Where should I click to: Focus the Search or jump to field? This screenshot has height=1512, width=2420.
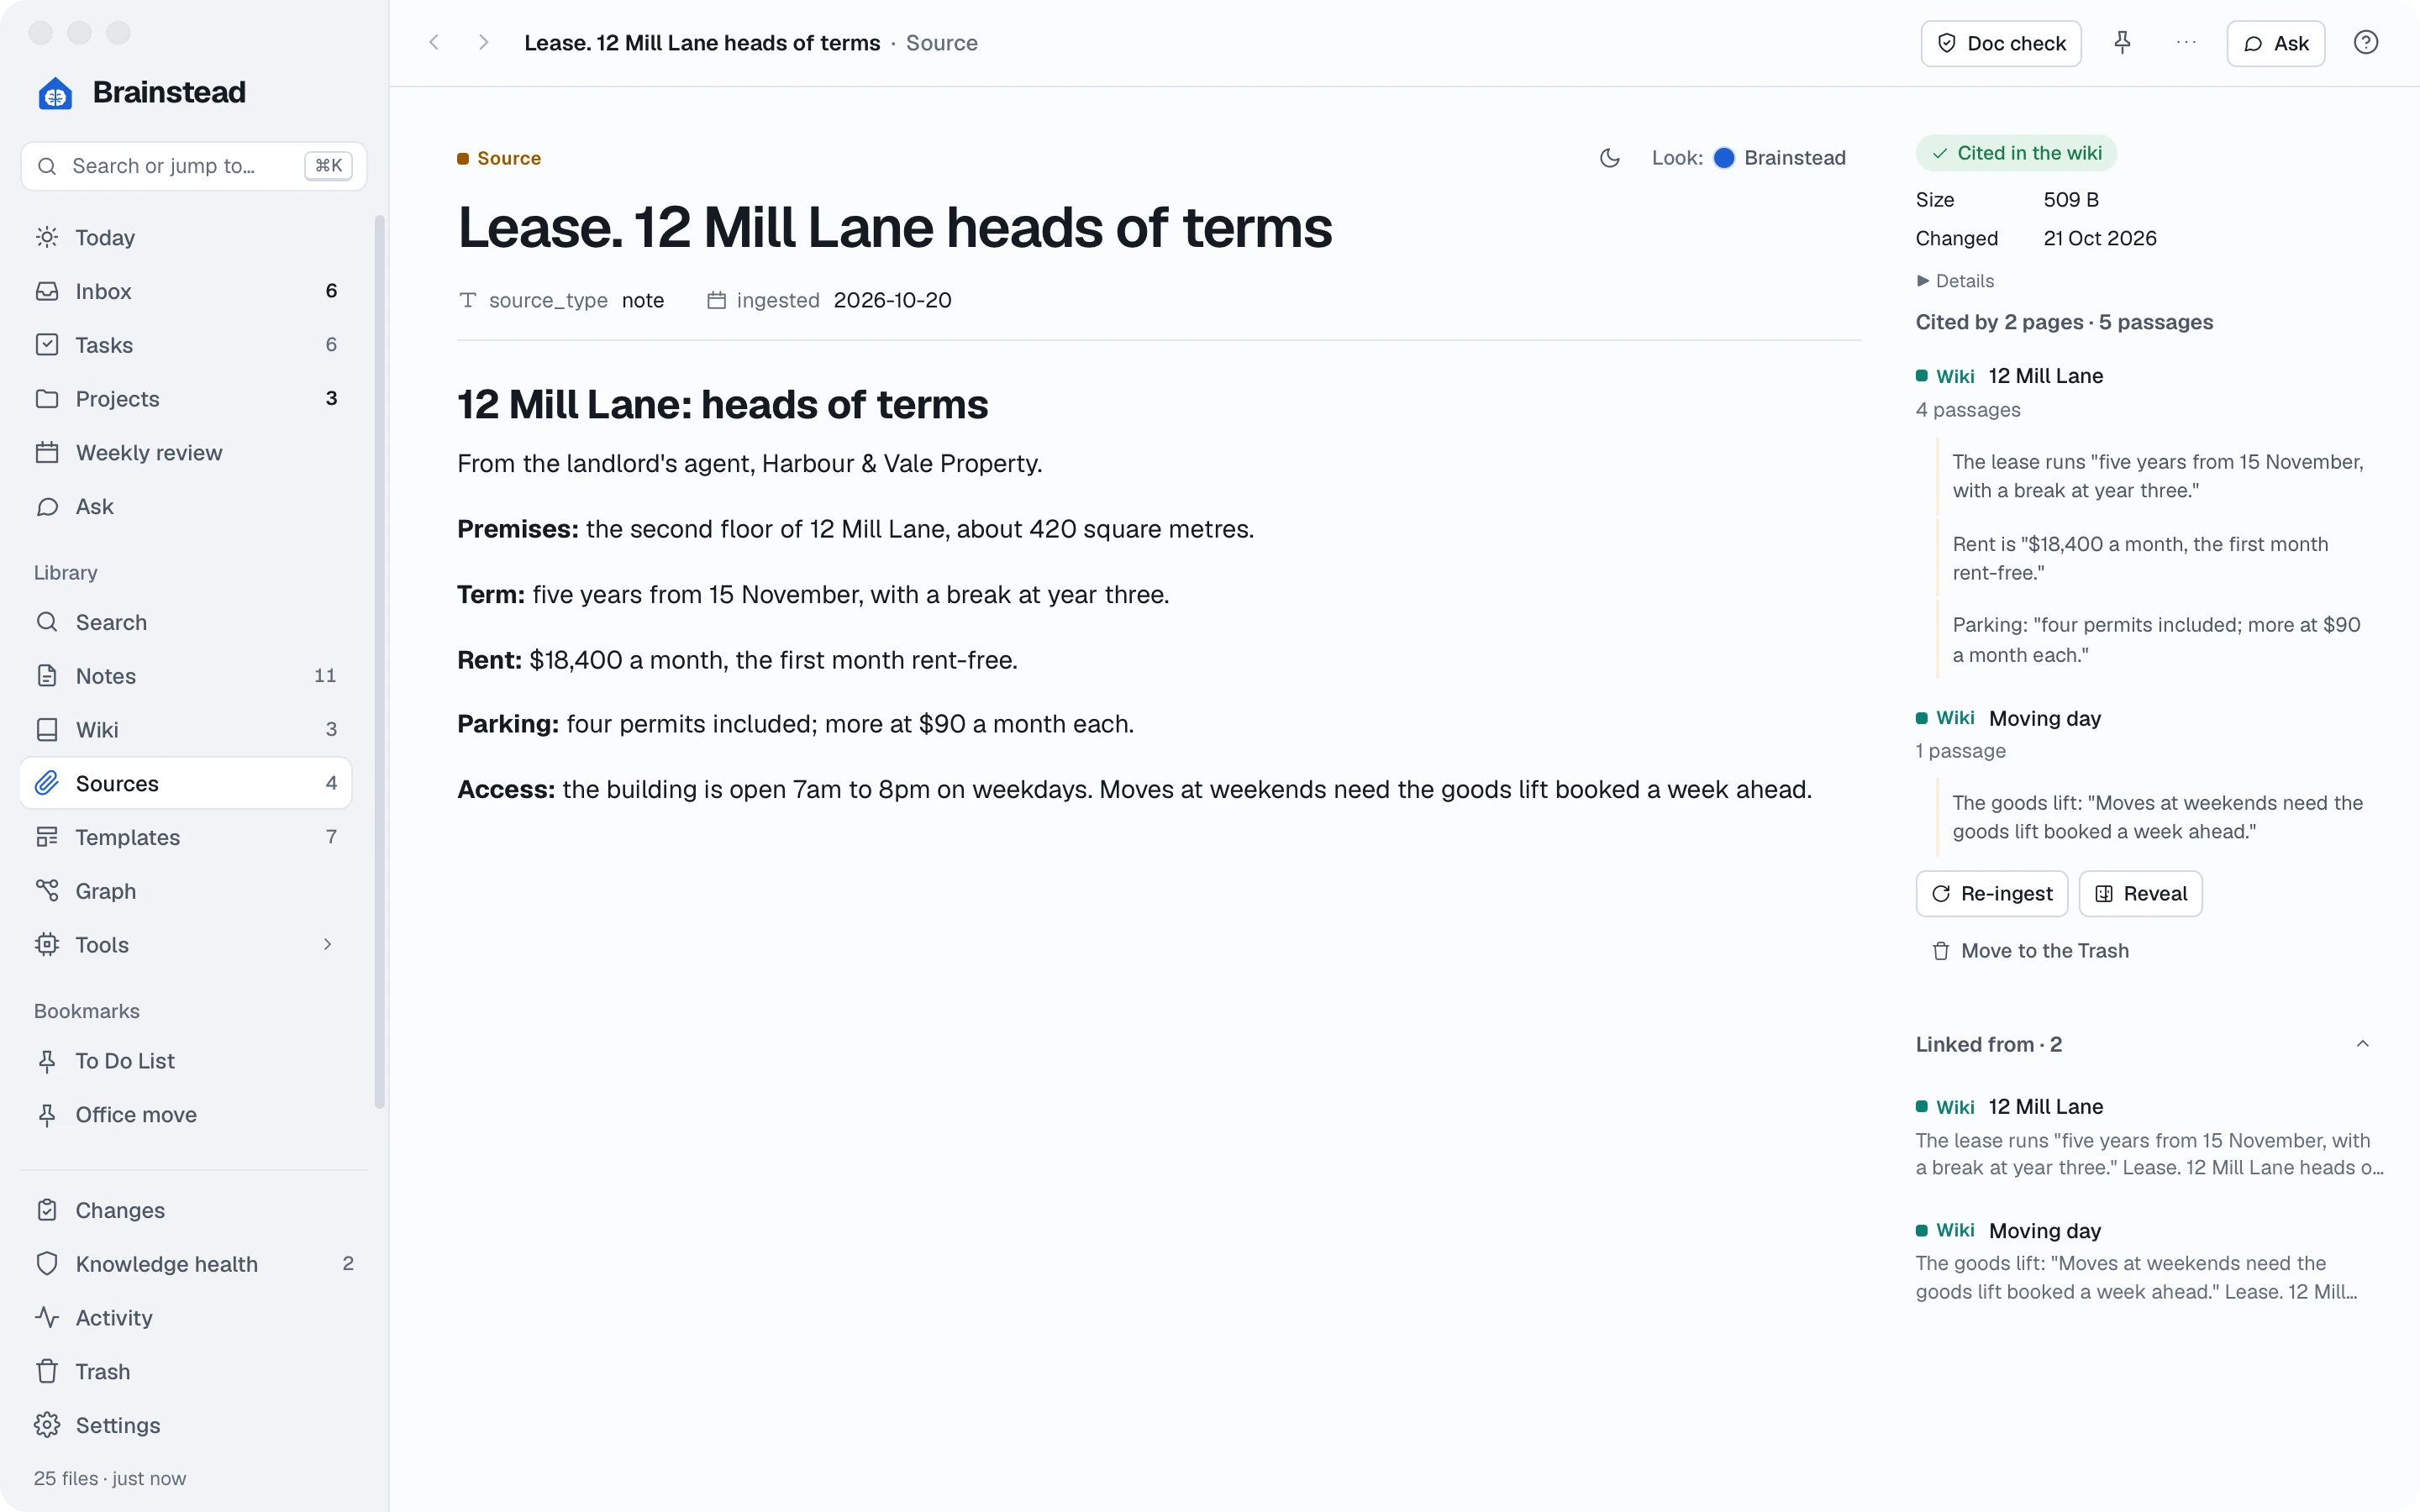click(x=194, y=166)
